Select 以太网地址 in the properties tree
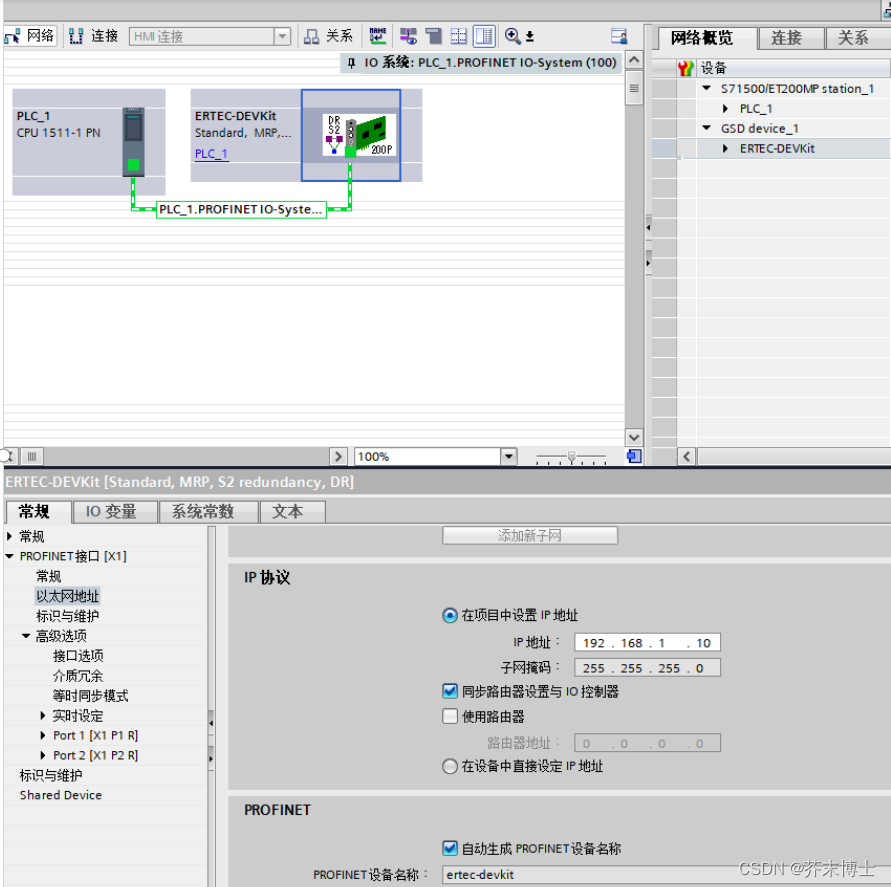 pos(68,596)
